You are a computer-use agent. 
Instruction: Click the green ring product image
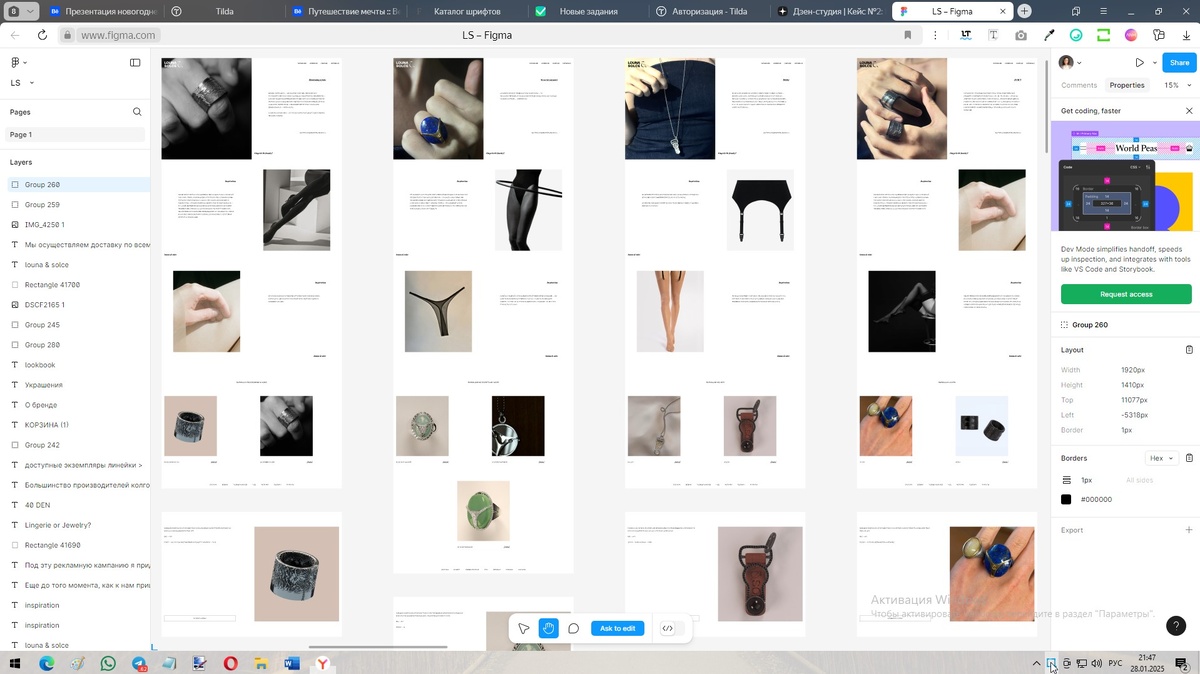(x=483, y=511)
